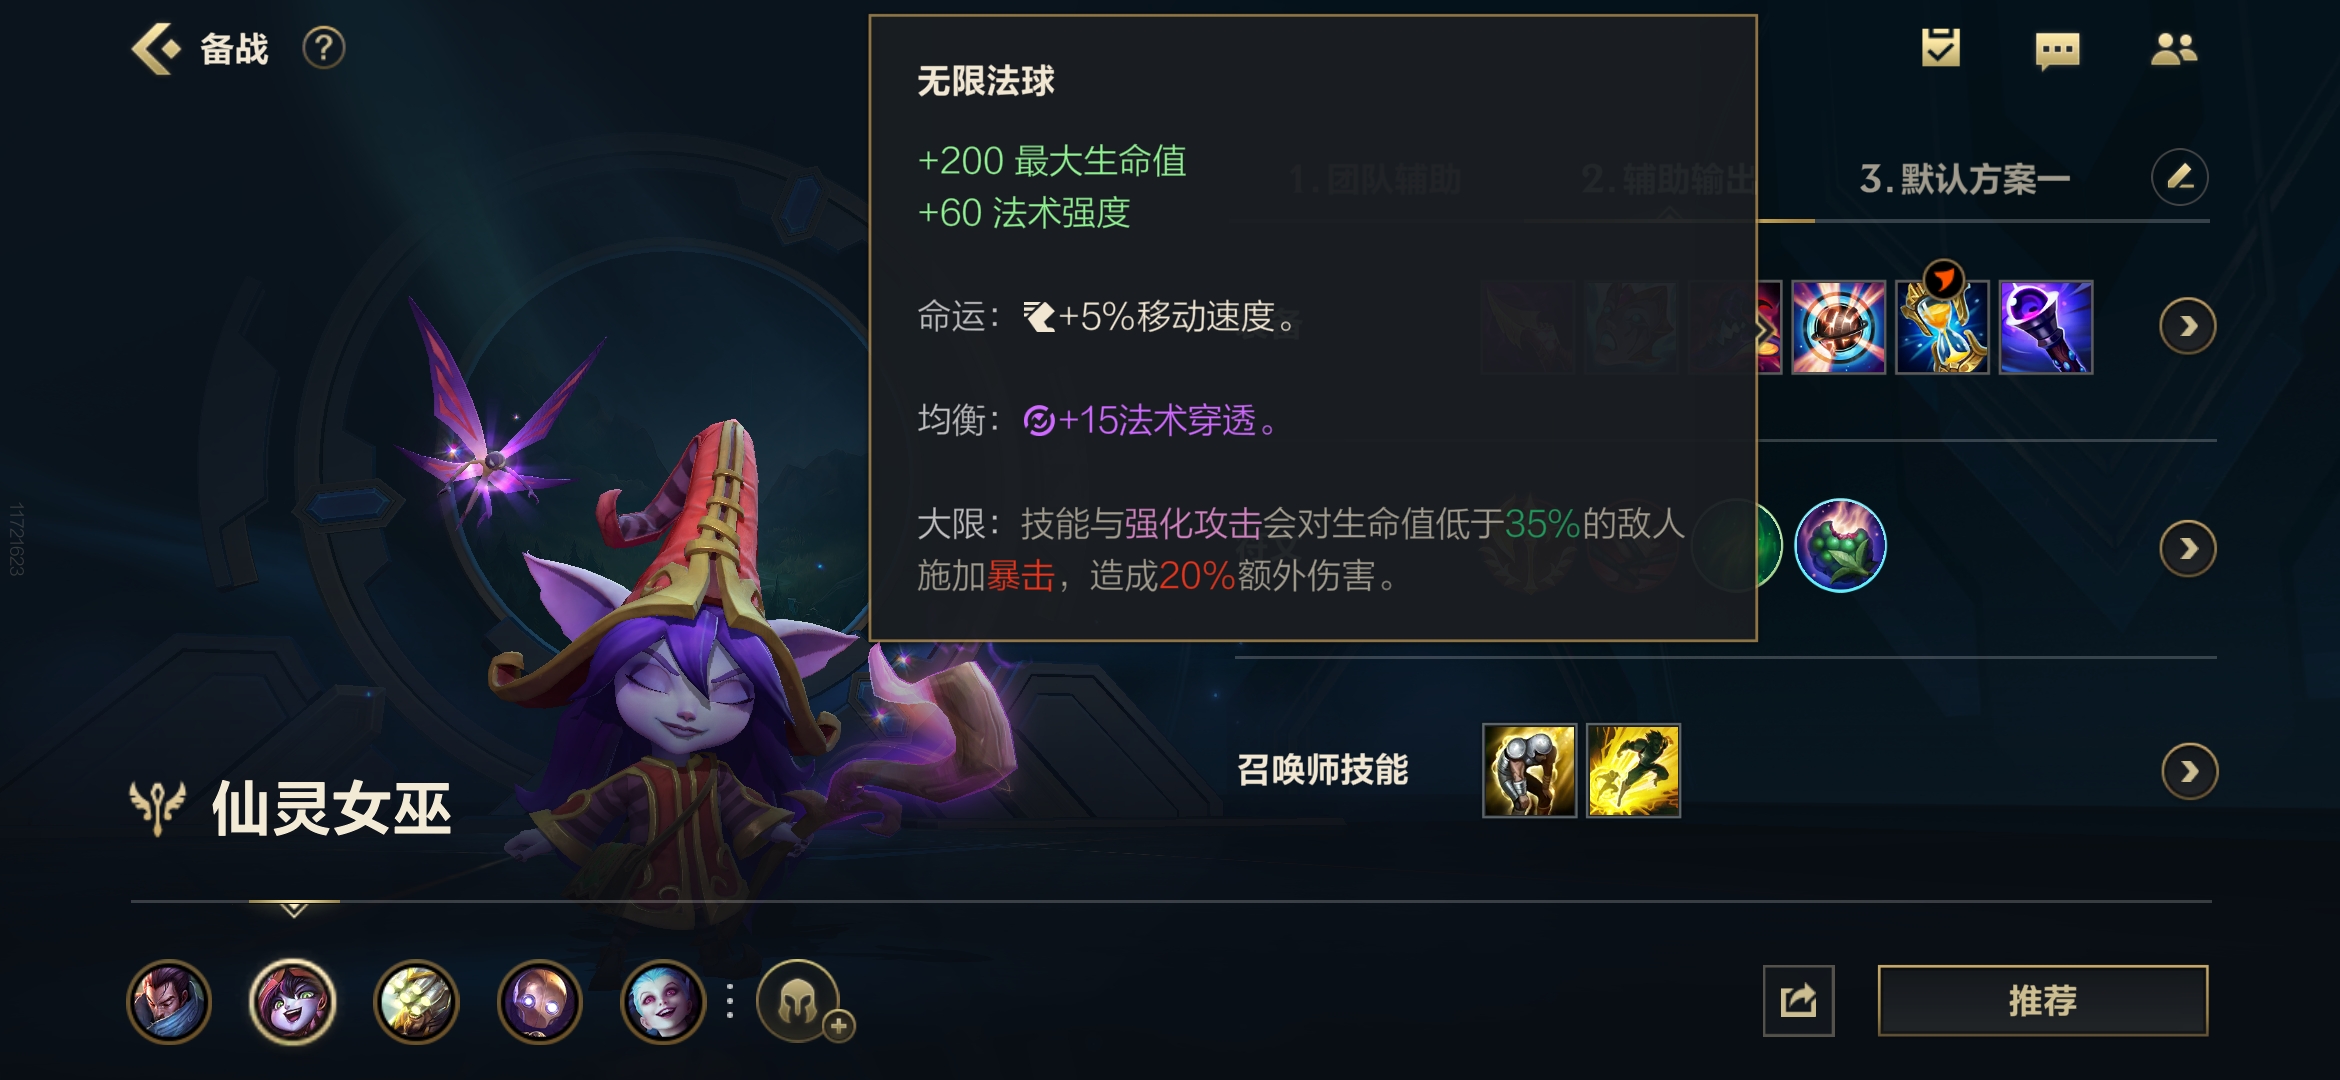The width and height of the screenshot is (2340, 1080).
Task: Expand the 召唤师技能 row arrow
Action: (x=2190, y=771)
